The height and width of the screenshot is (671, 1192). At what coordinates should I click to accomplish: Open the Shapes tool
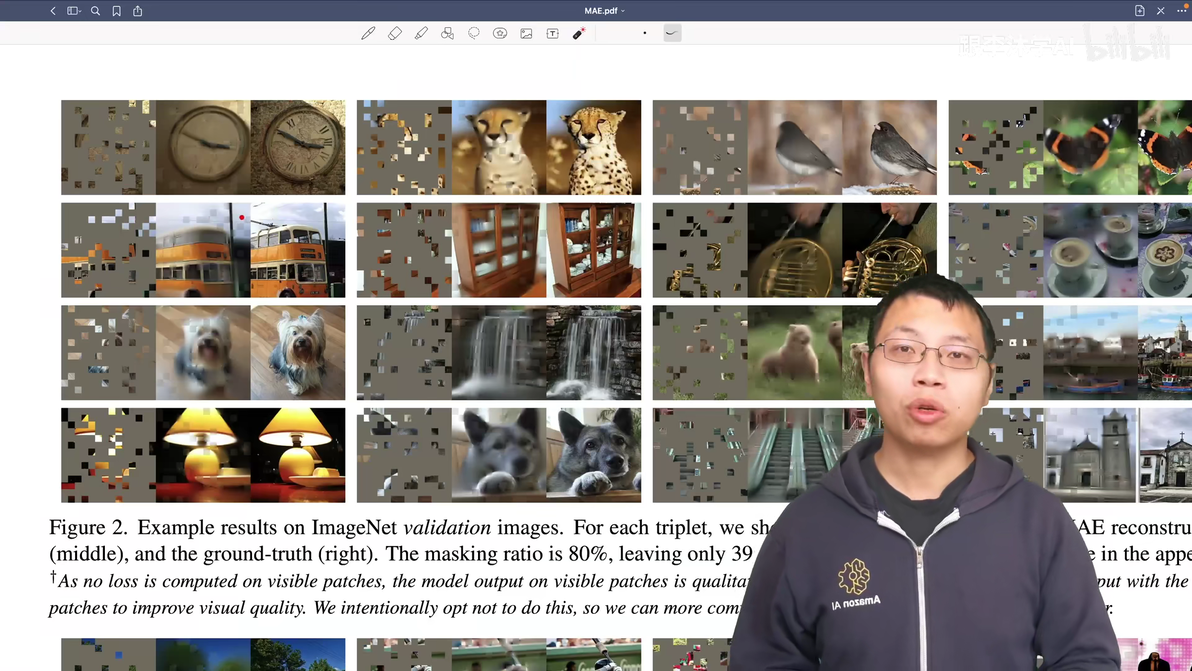click(x=447, y=33)
